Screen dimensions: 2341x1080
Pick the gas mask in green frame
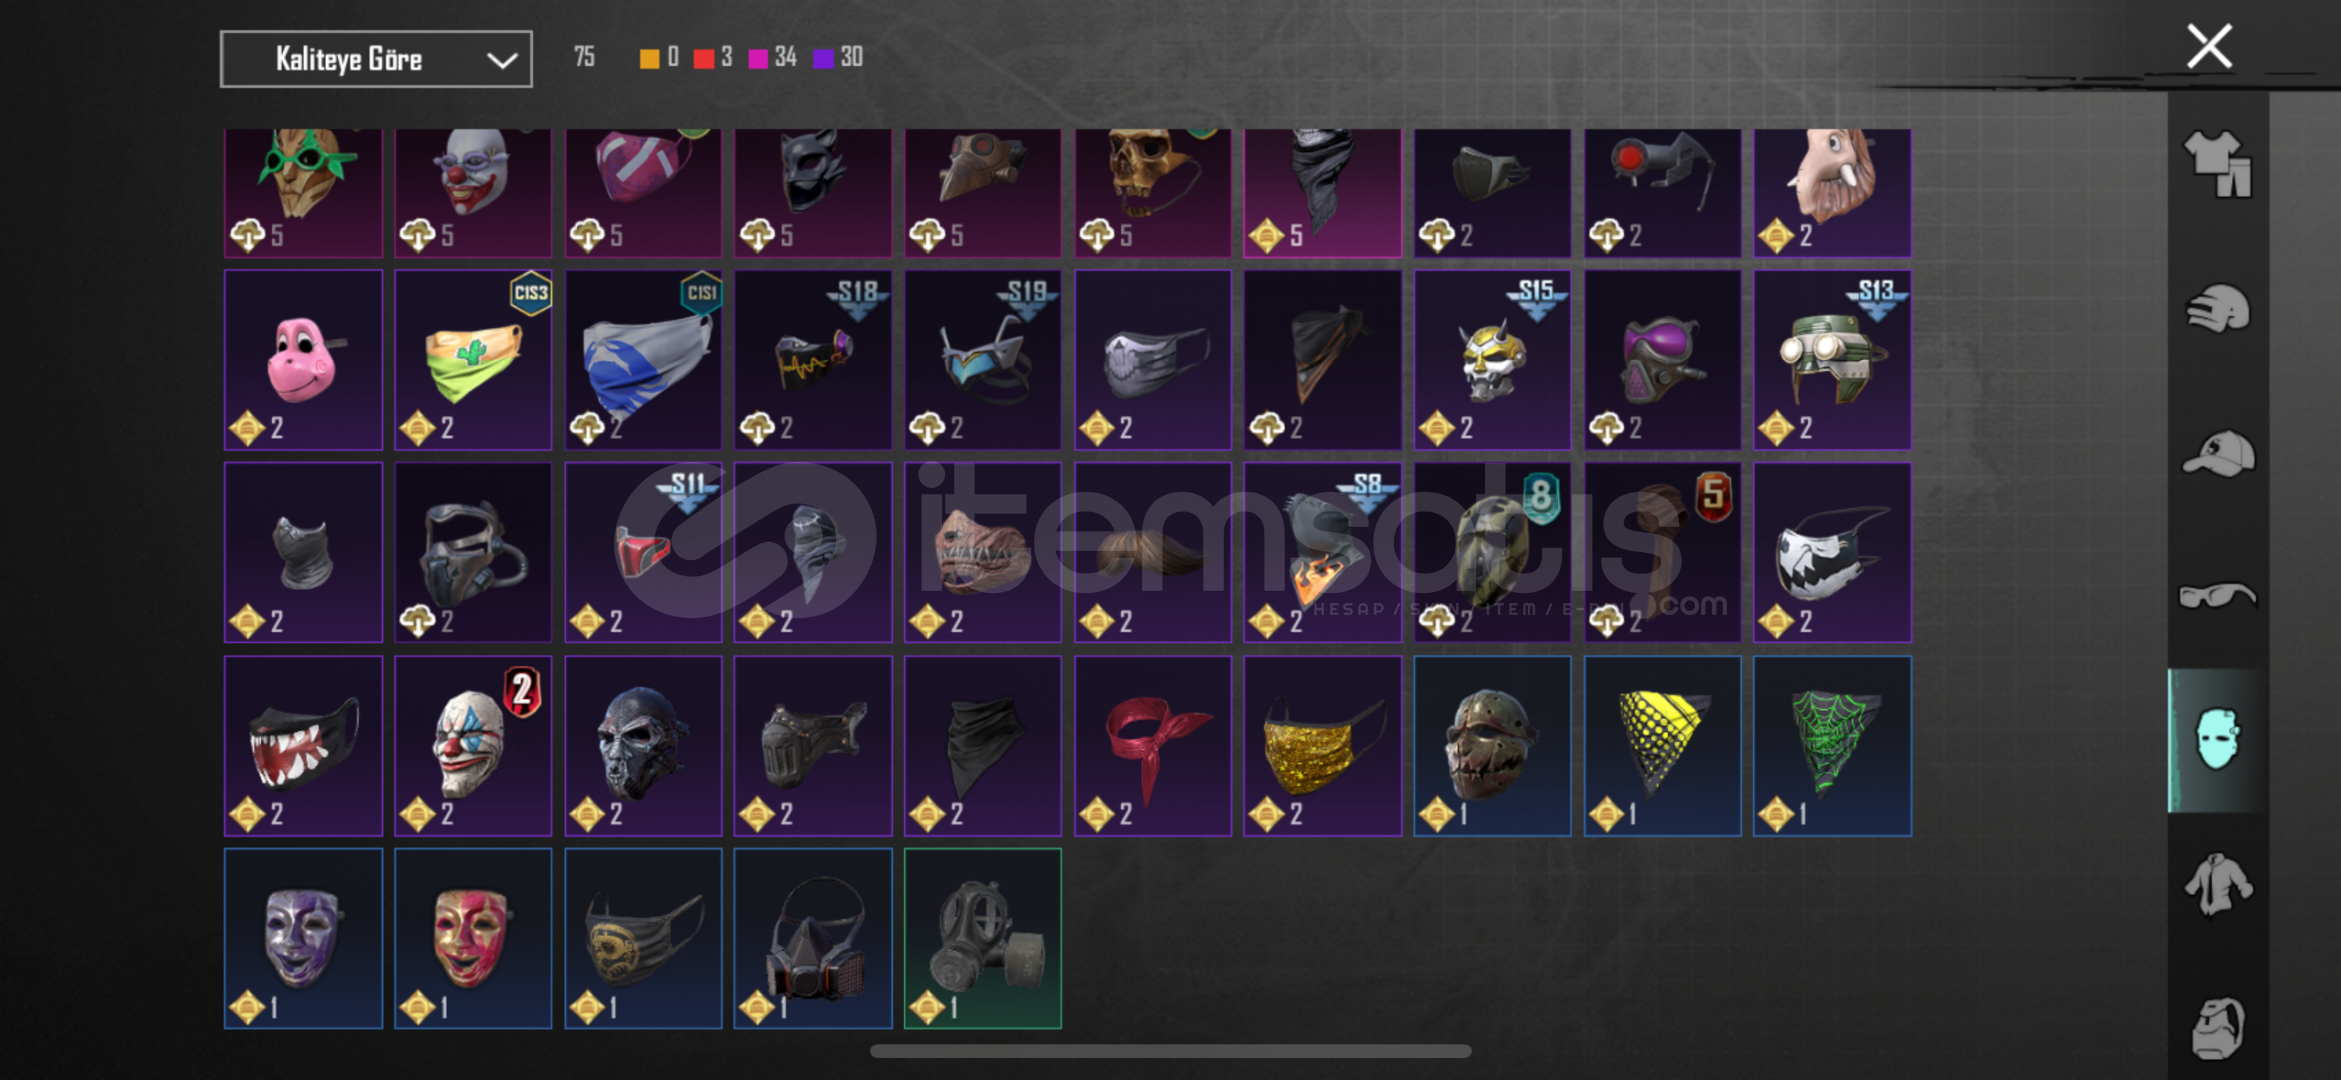983,938
